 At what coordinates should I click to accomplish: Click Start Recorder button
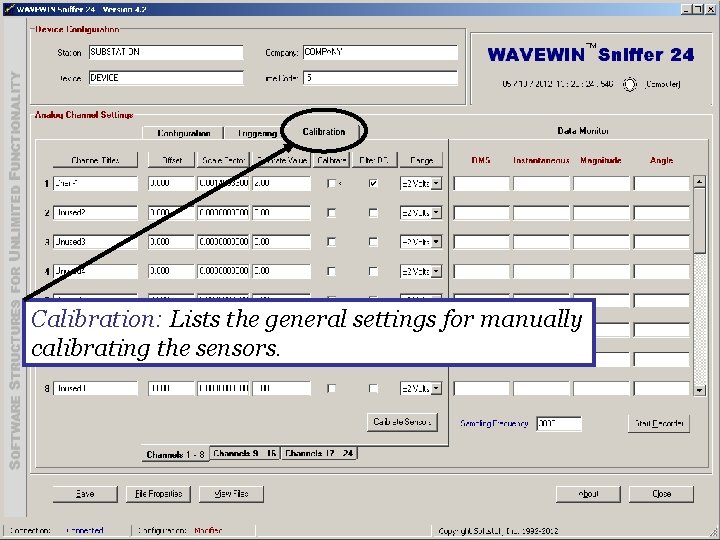659,423
